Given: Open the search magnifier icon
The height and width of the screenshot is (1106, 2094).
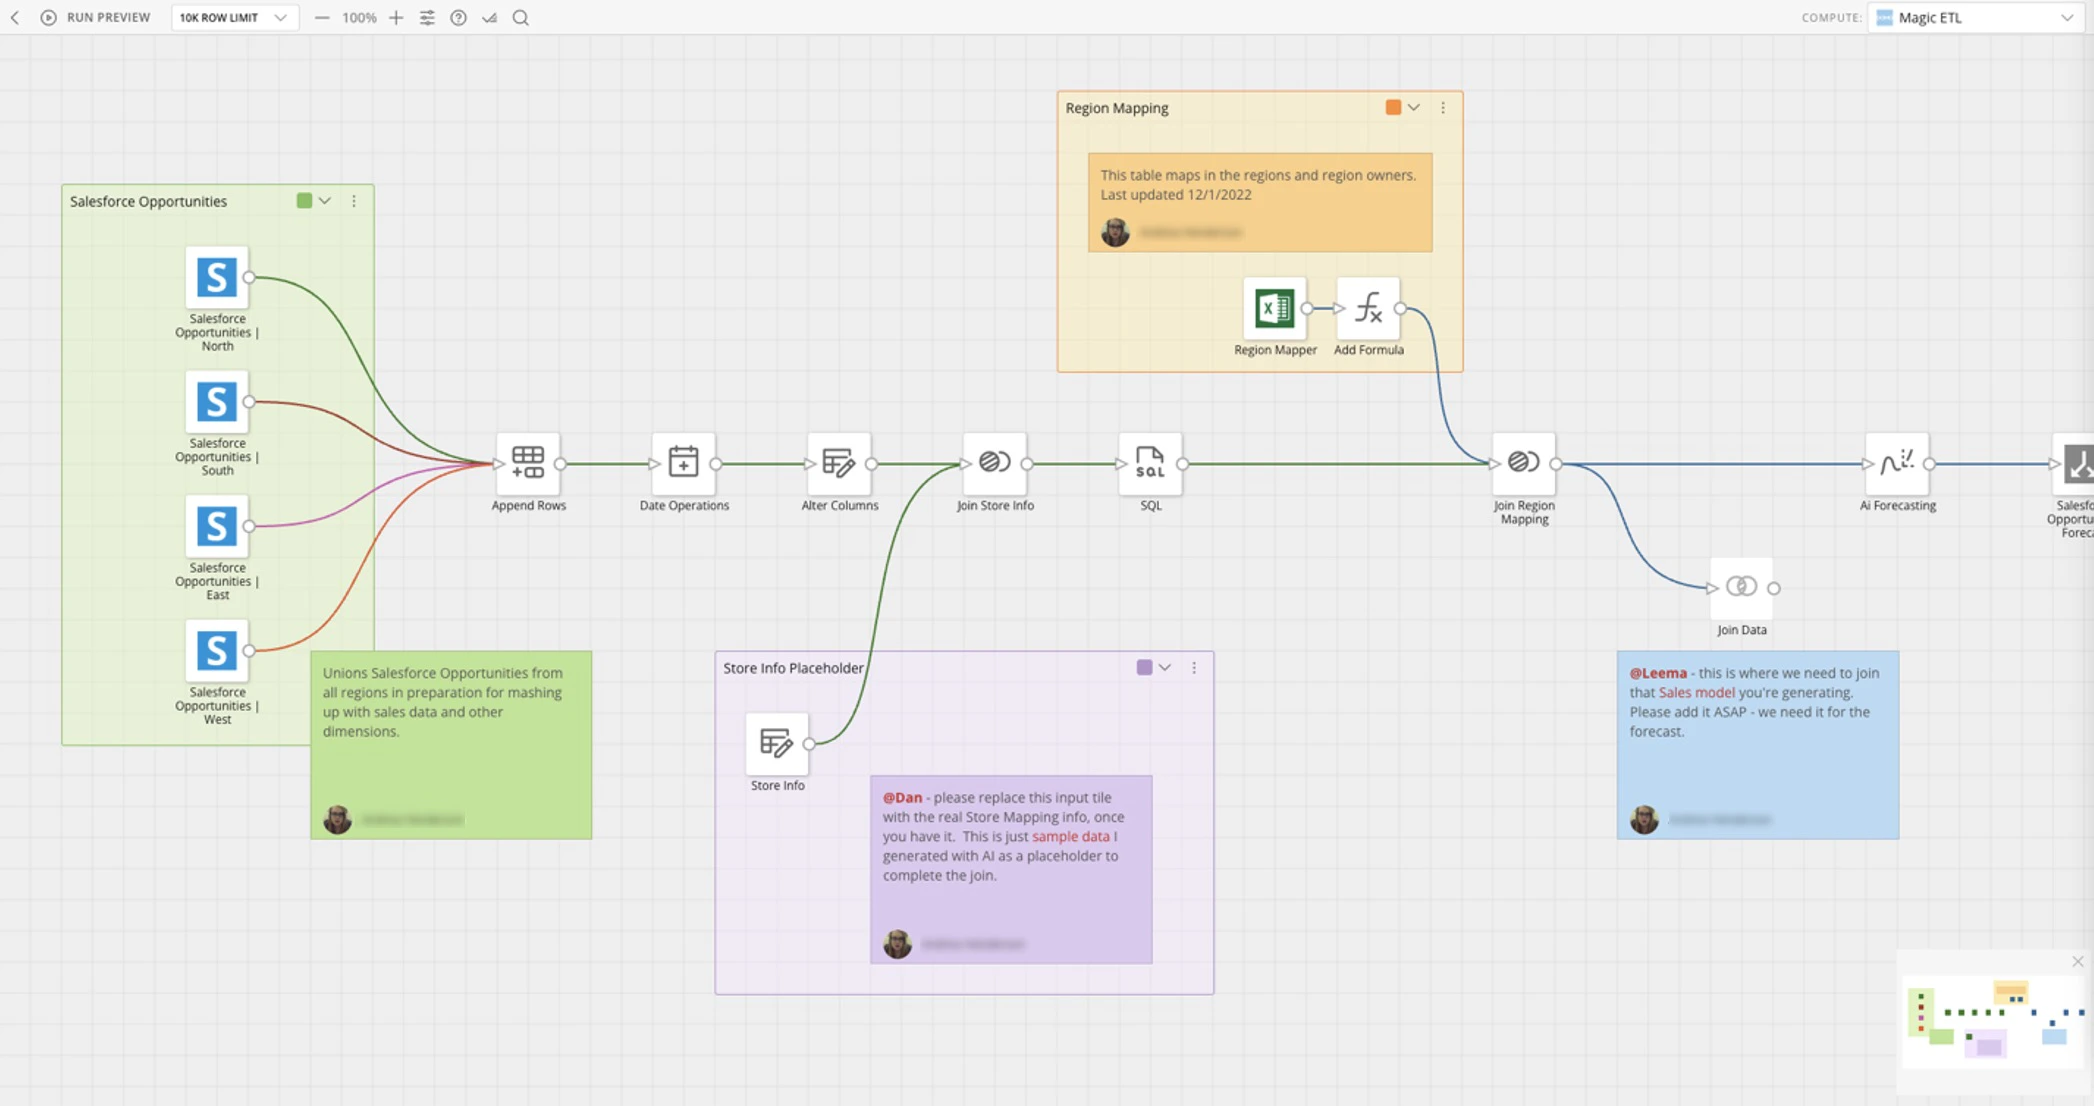Looking at the screenshot, I should tap(521, 17).
